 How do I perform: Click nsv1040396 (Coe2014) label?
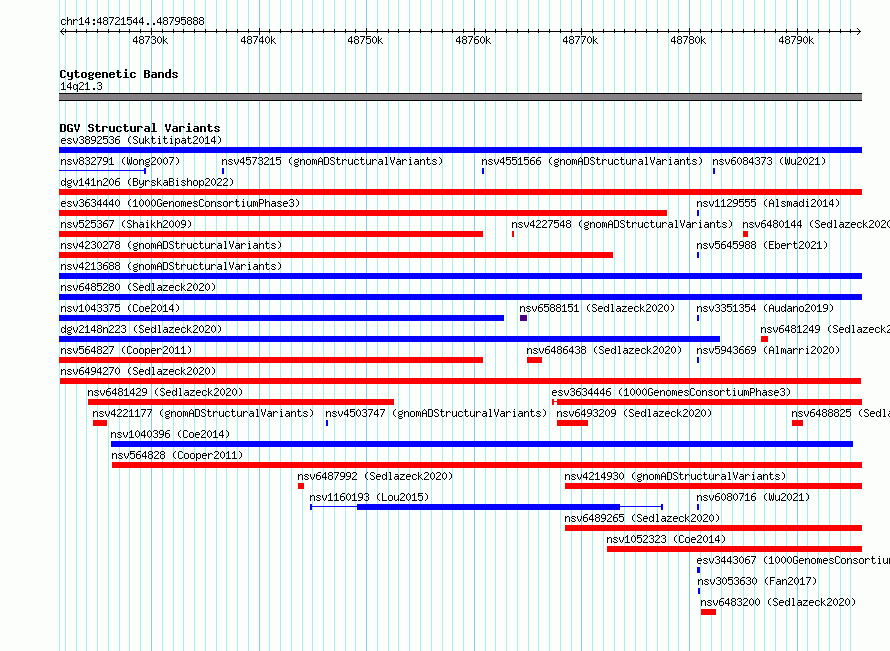coord(170,434)
